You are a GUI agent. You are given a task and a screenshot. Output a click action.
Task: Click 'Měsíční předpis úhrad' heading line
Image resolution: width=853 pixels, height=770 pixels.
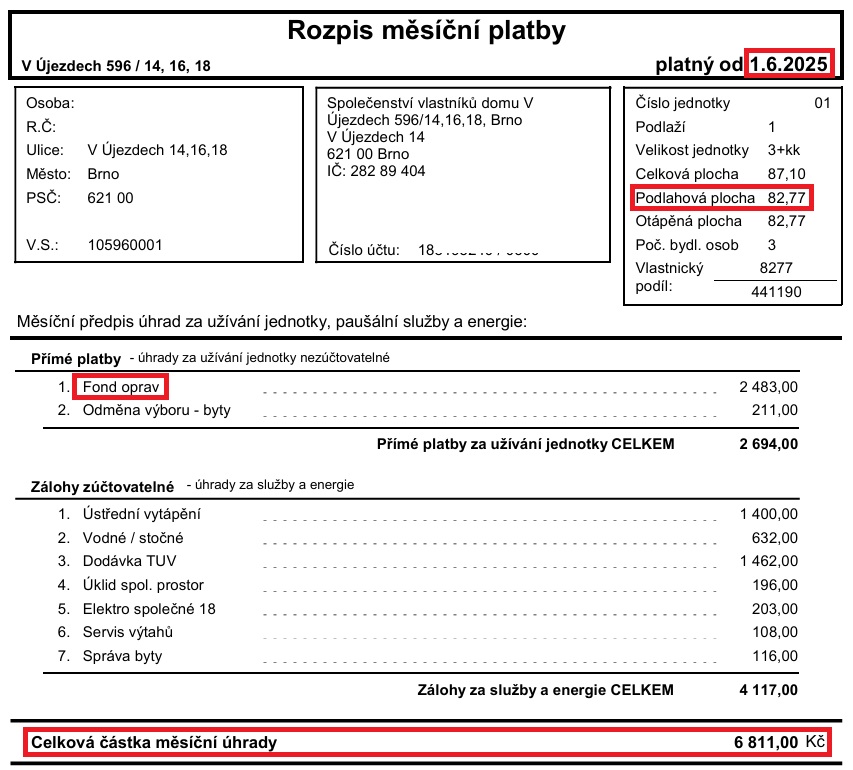[272, 322]
